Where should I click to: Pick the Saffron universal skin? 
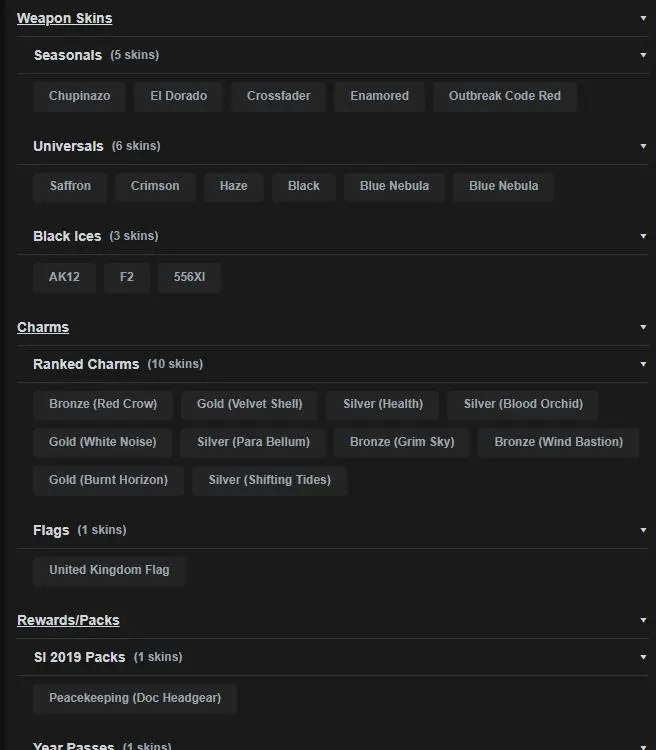(70, 186)
